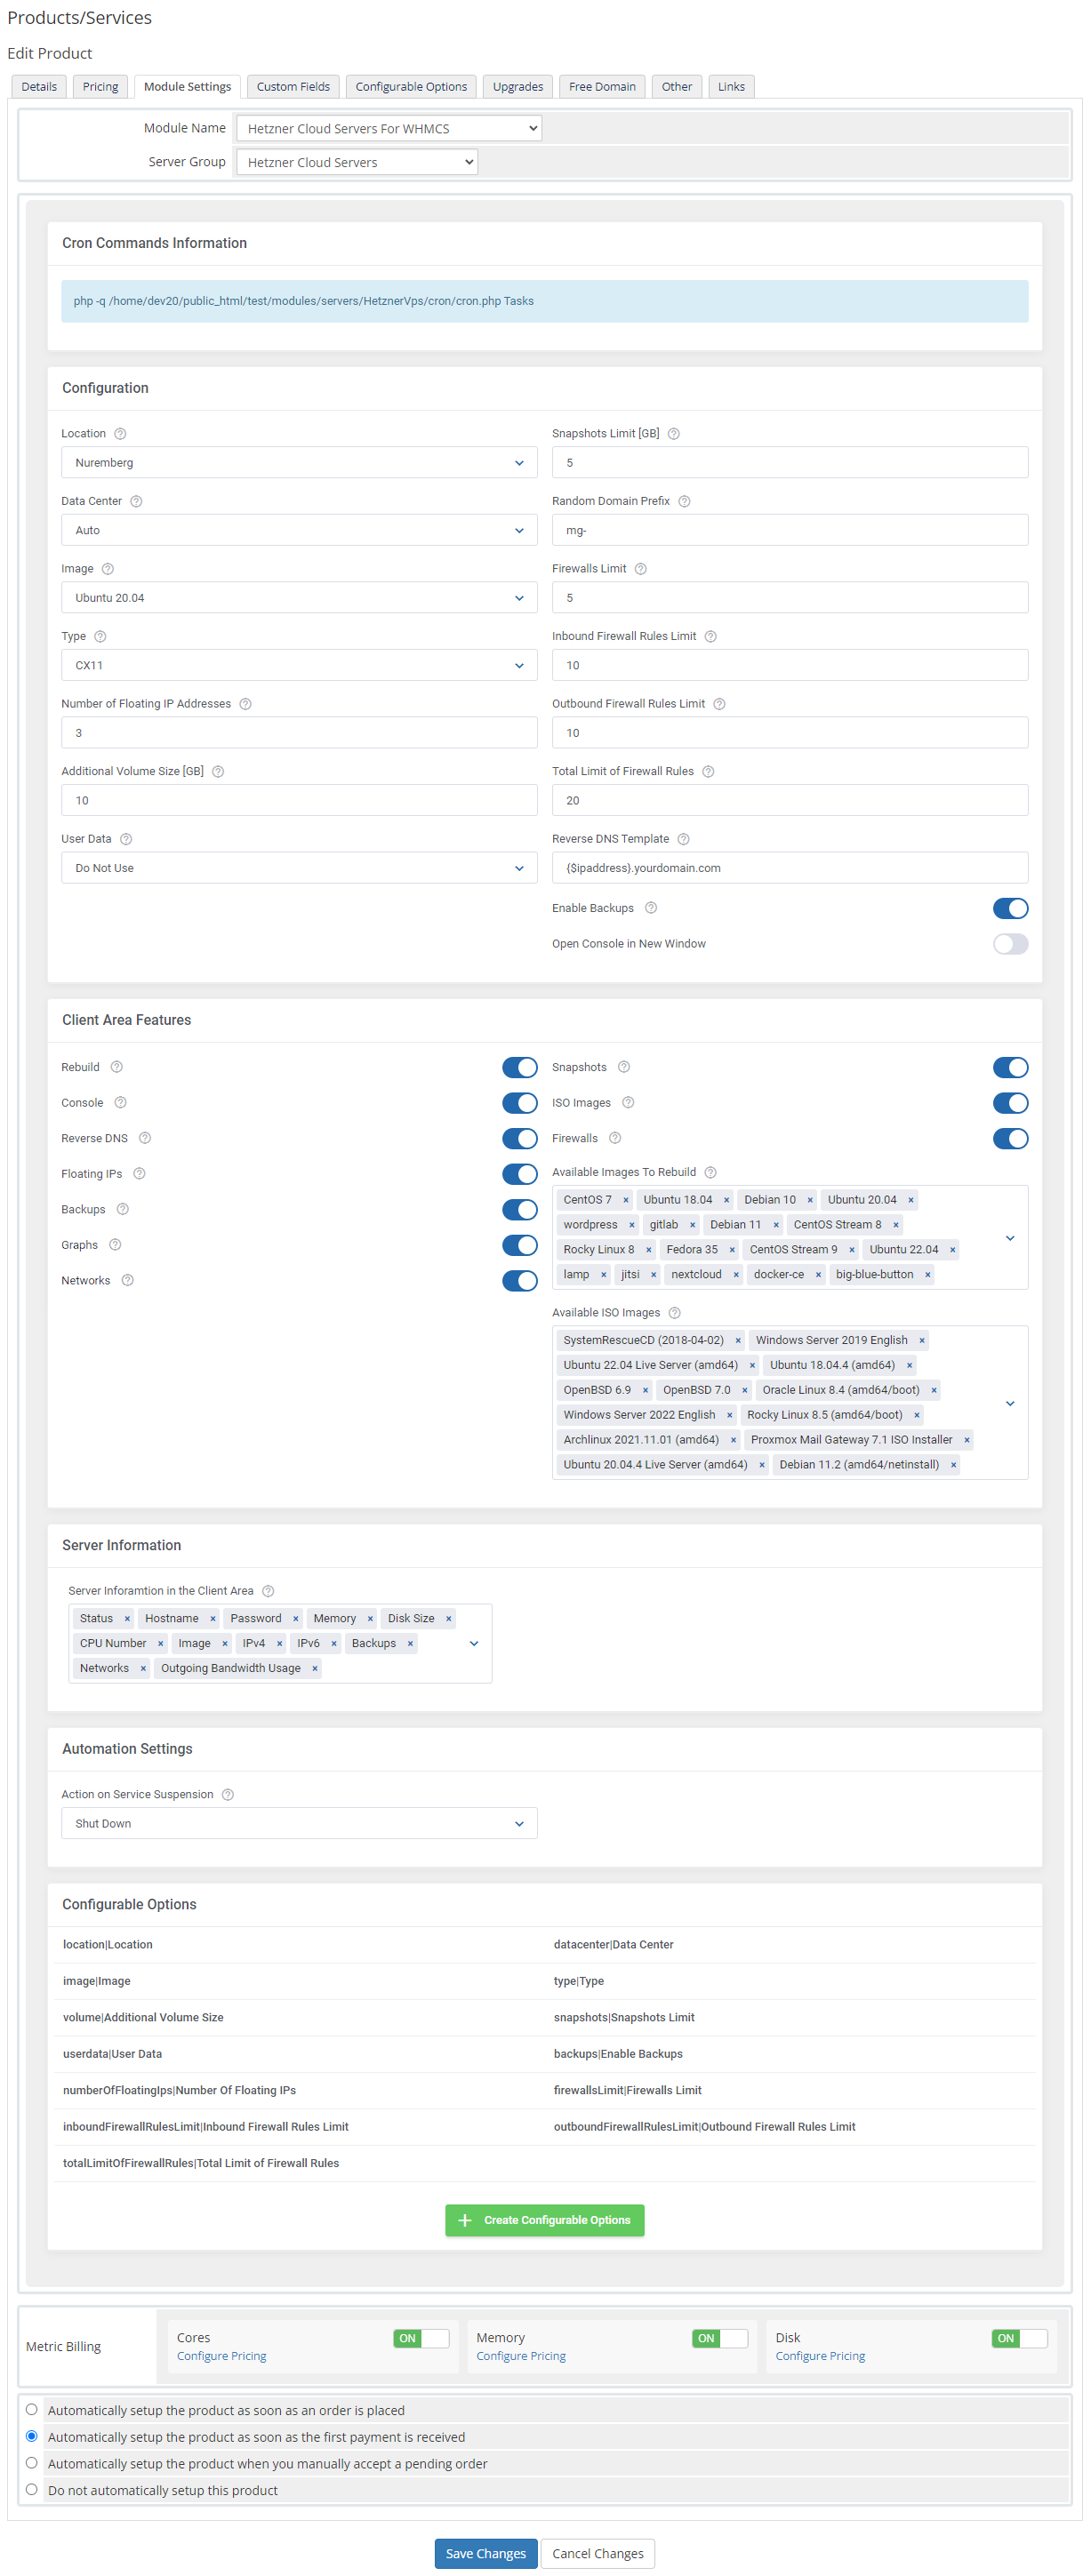The height and width of the screenshot is (2576, 1091).
Task: Open the Server Group dropdown
Action: tap(357, 162)
